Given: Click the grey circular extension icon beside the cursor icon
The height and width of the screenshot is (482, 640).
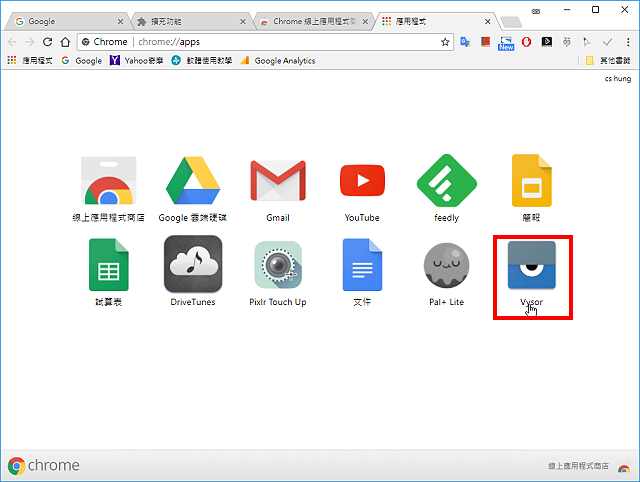Looking at the screenshot, I should point(567,42).
